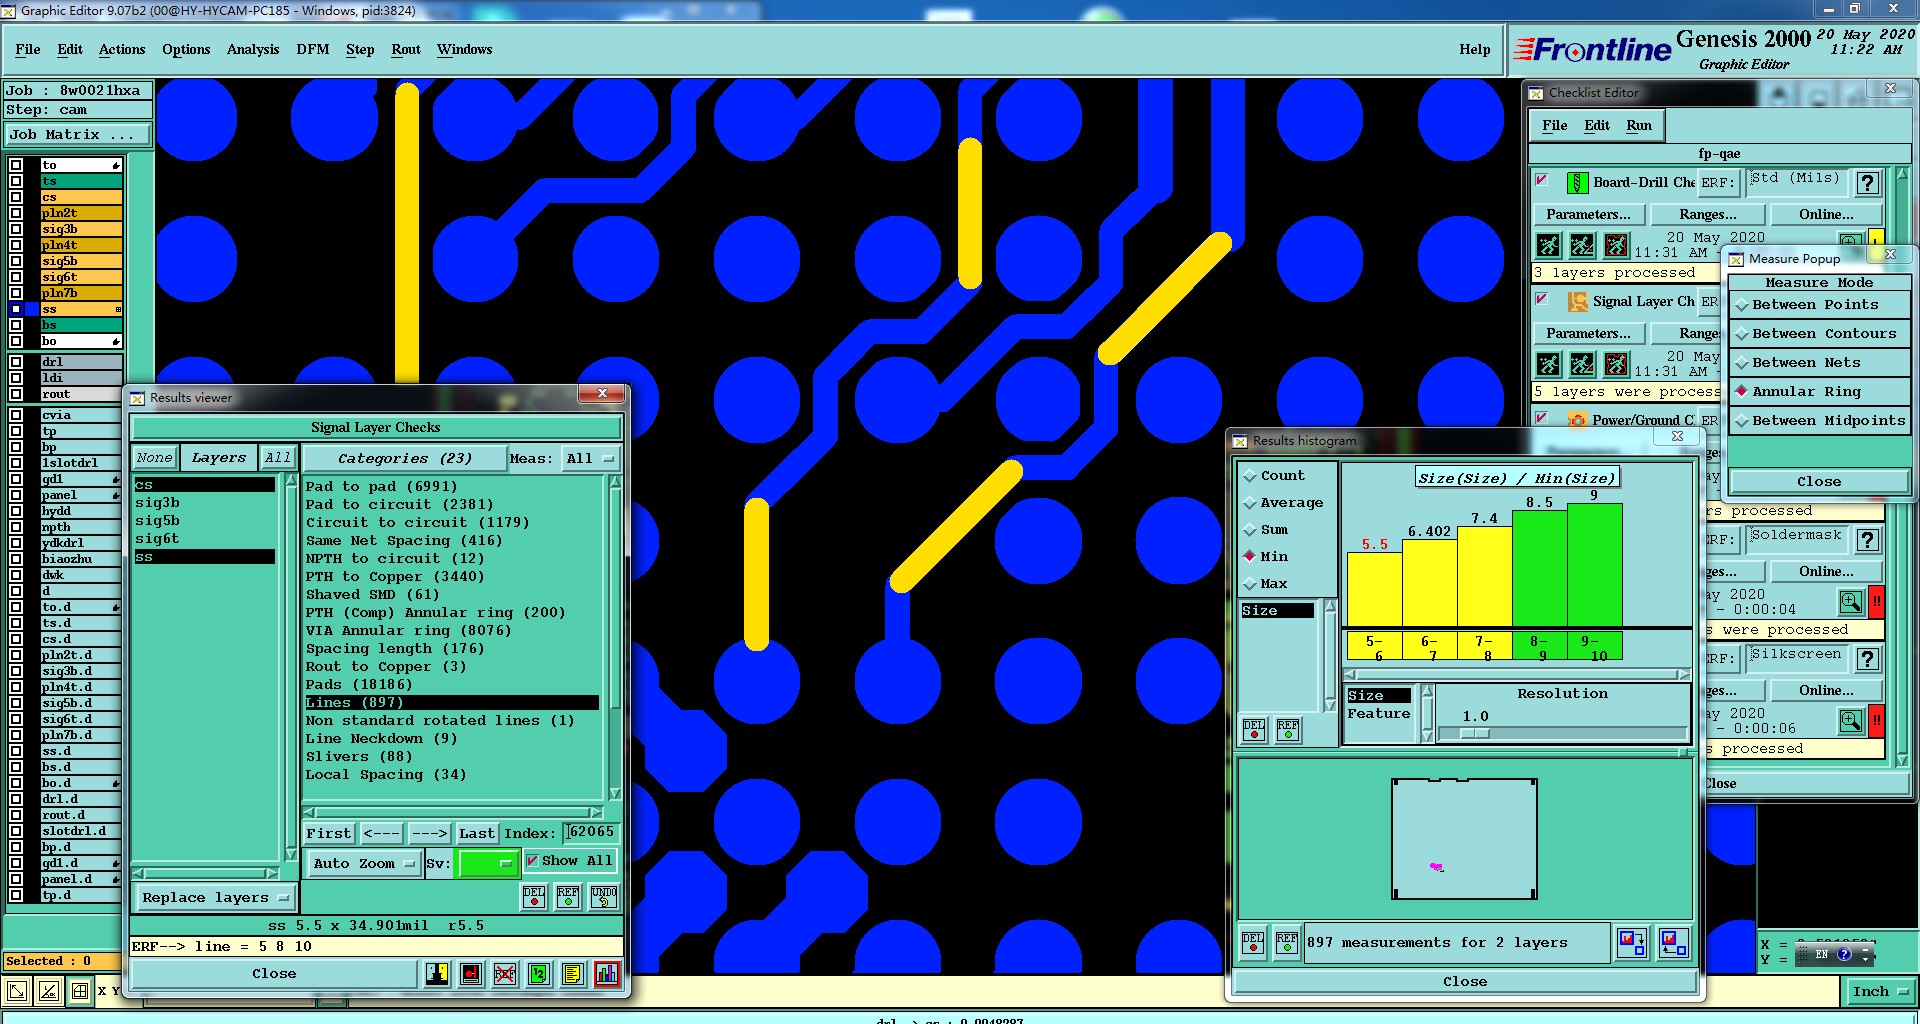Click the green numbered 12 icon in Results viewer

538,974
